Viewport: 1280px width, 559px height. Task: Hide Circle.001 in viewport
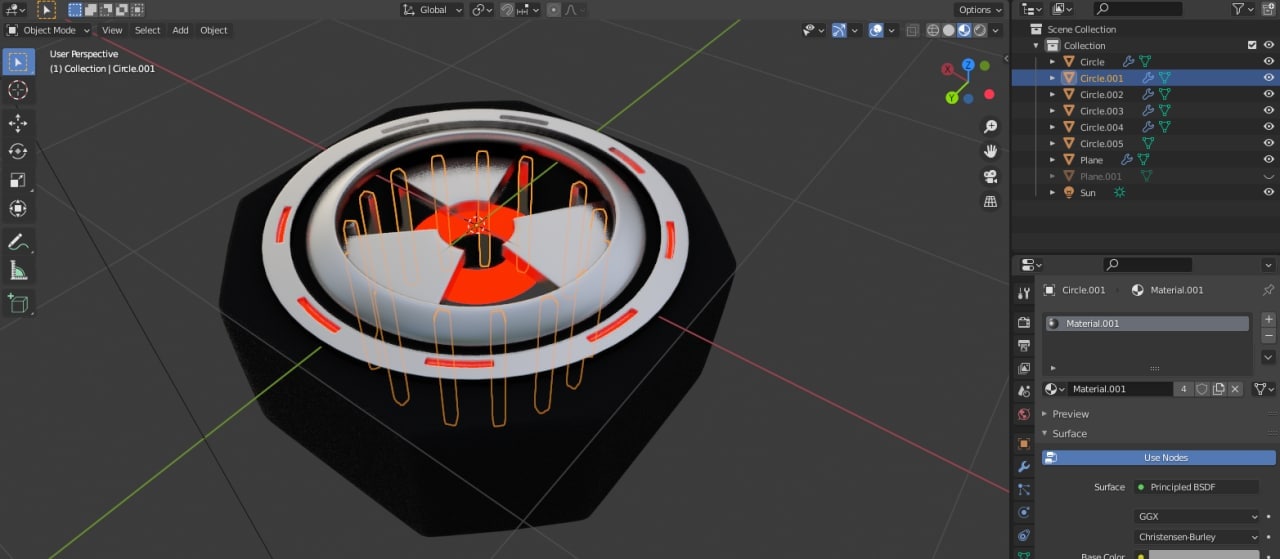click(x=1268, y=78)
